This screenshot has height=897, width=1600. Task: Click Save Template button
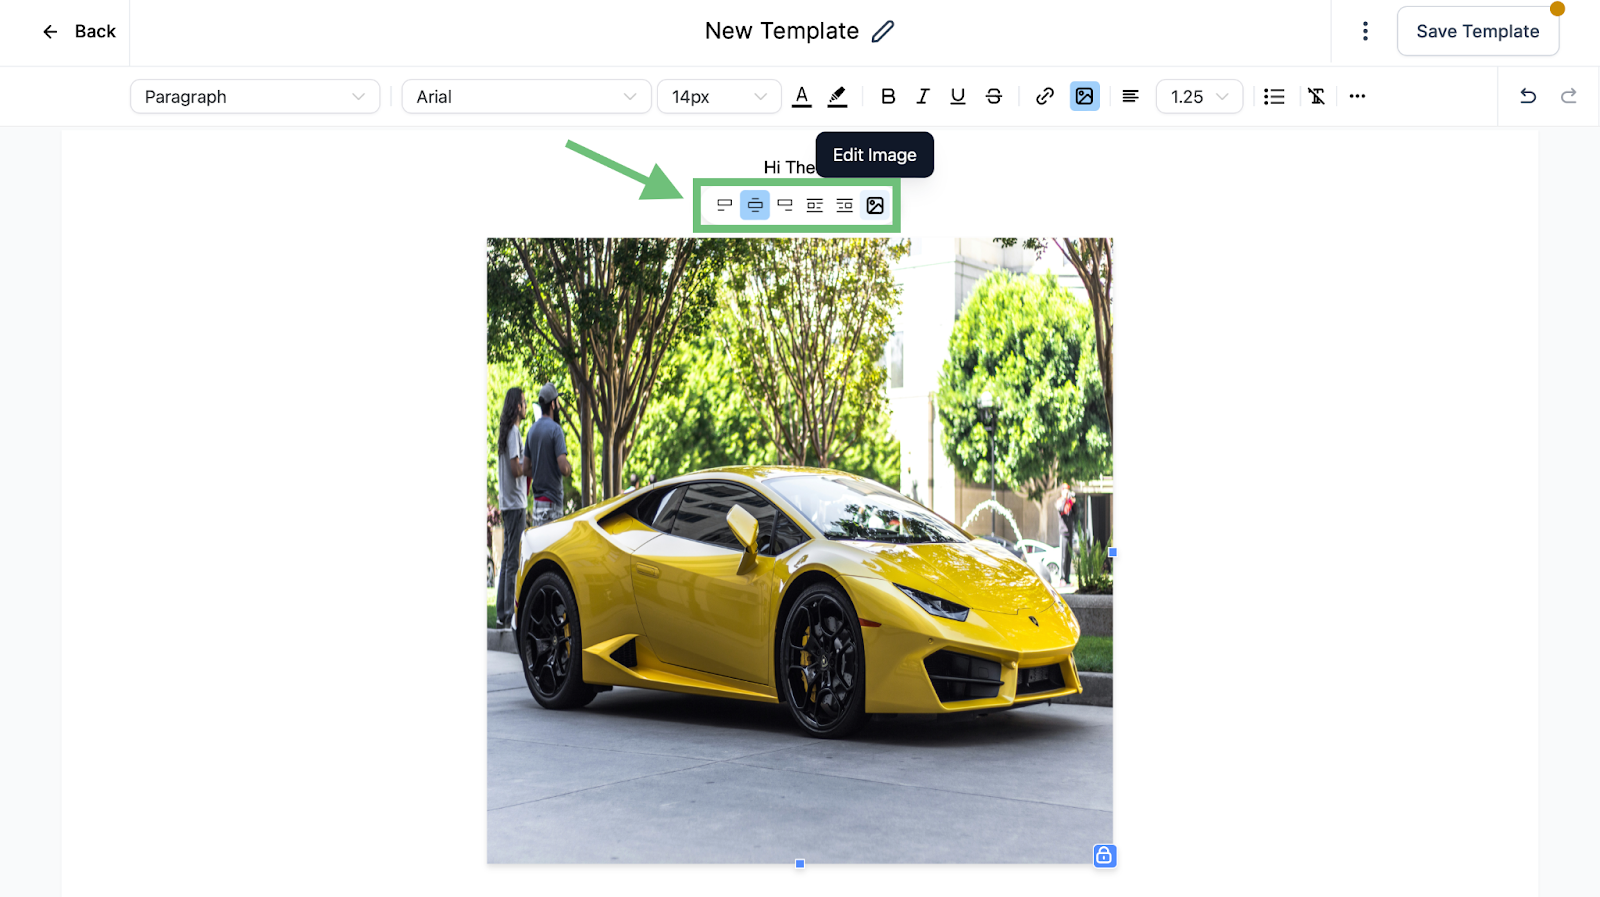[1477, 32]
